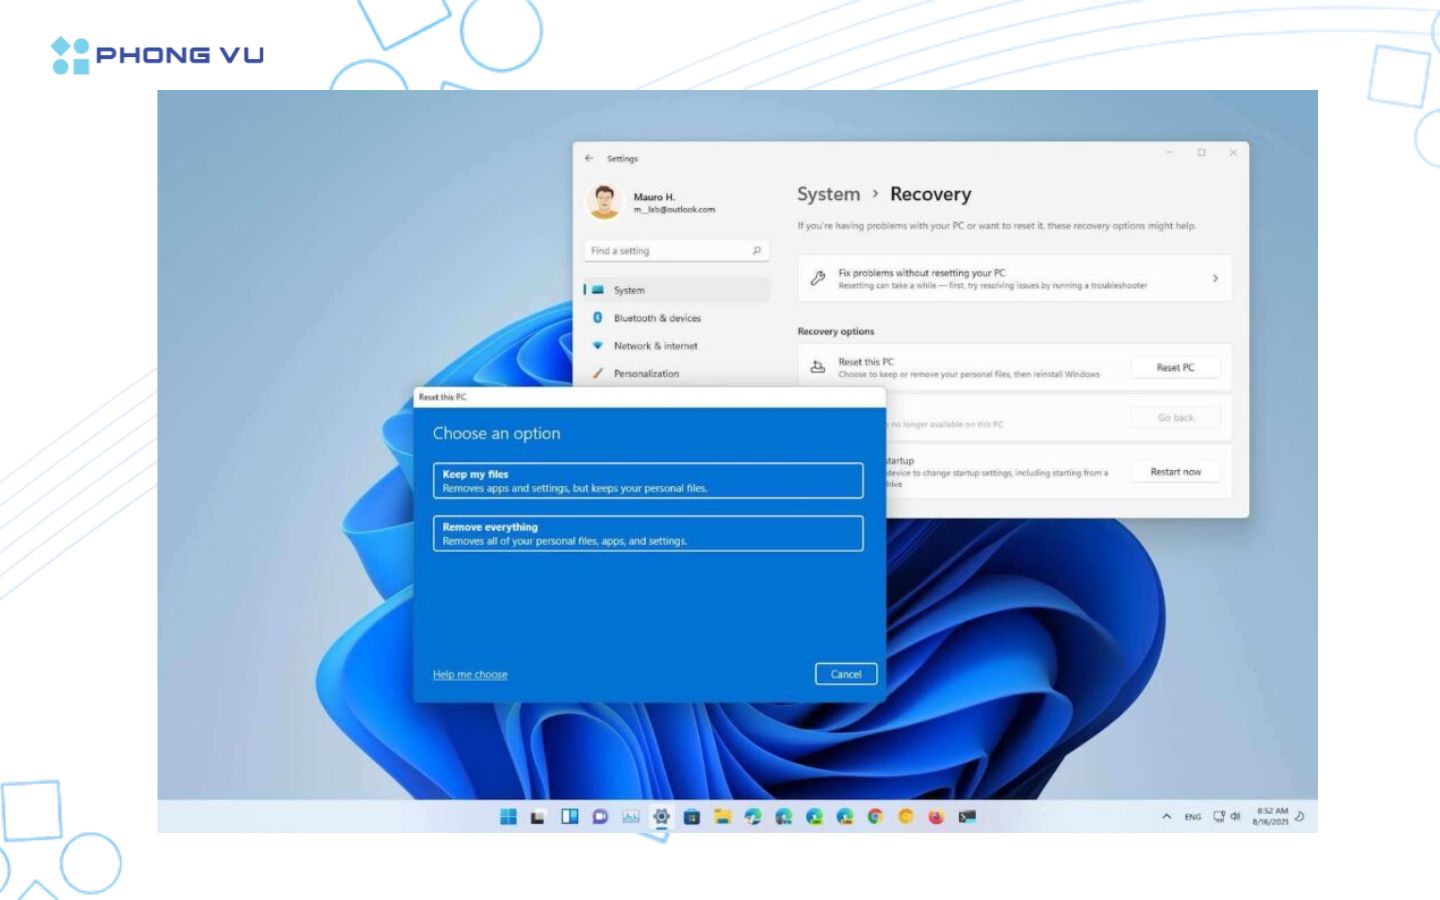Open the Windows Start menu
This screenshot has width=1440, height=900.
point(508,817)
